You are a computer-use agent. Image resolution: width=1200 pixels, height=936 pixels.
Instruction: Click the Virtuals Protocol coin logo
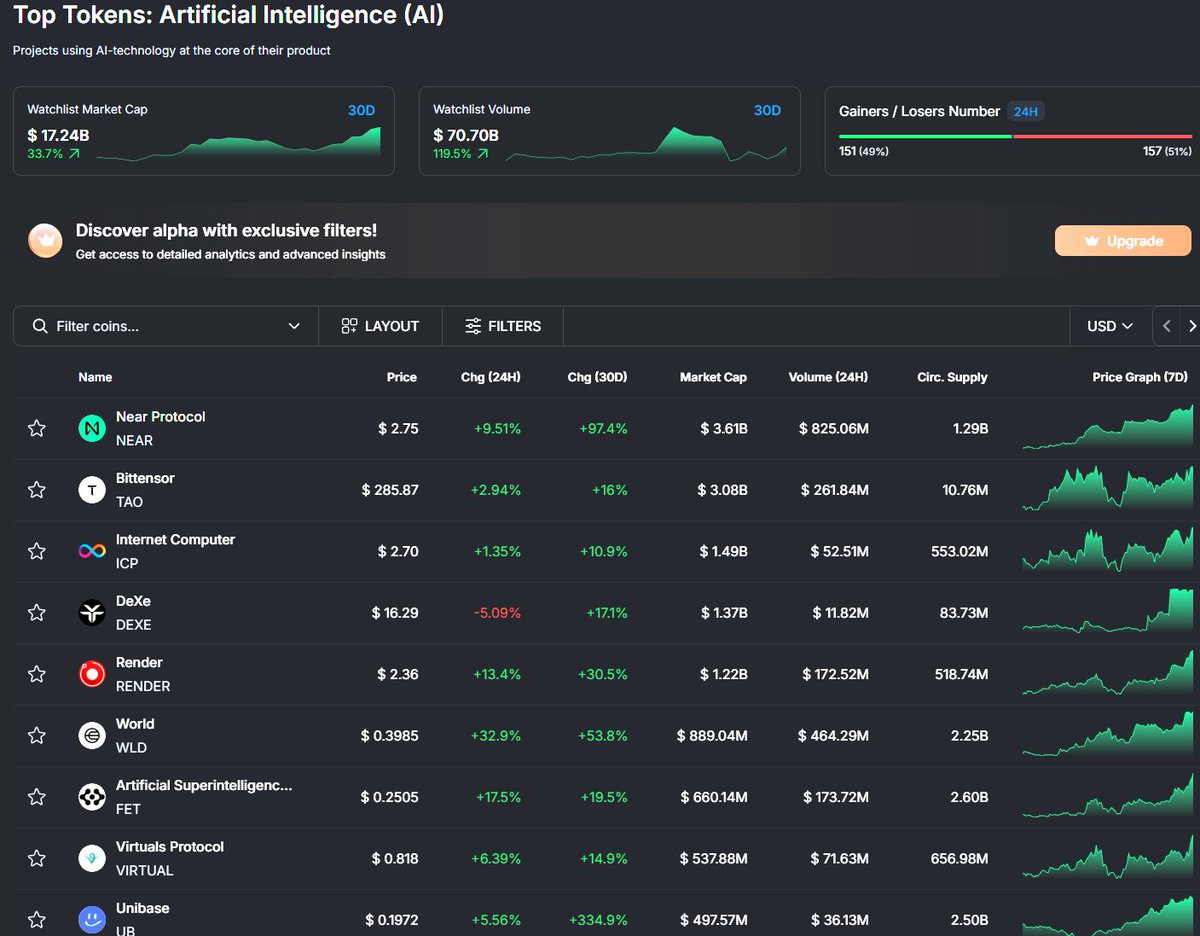pos(92,858)
